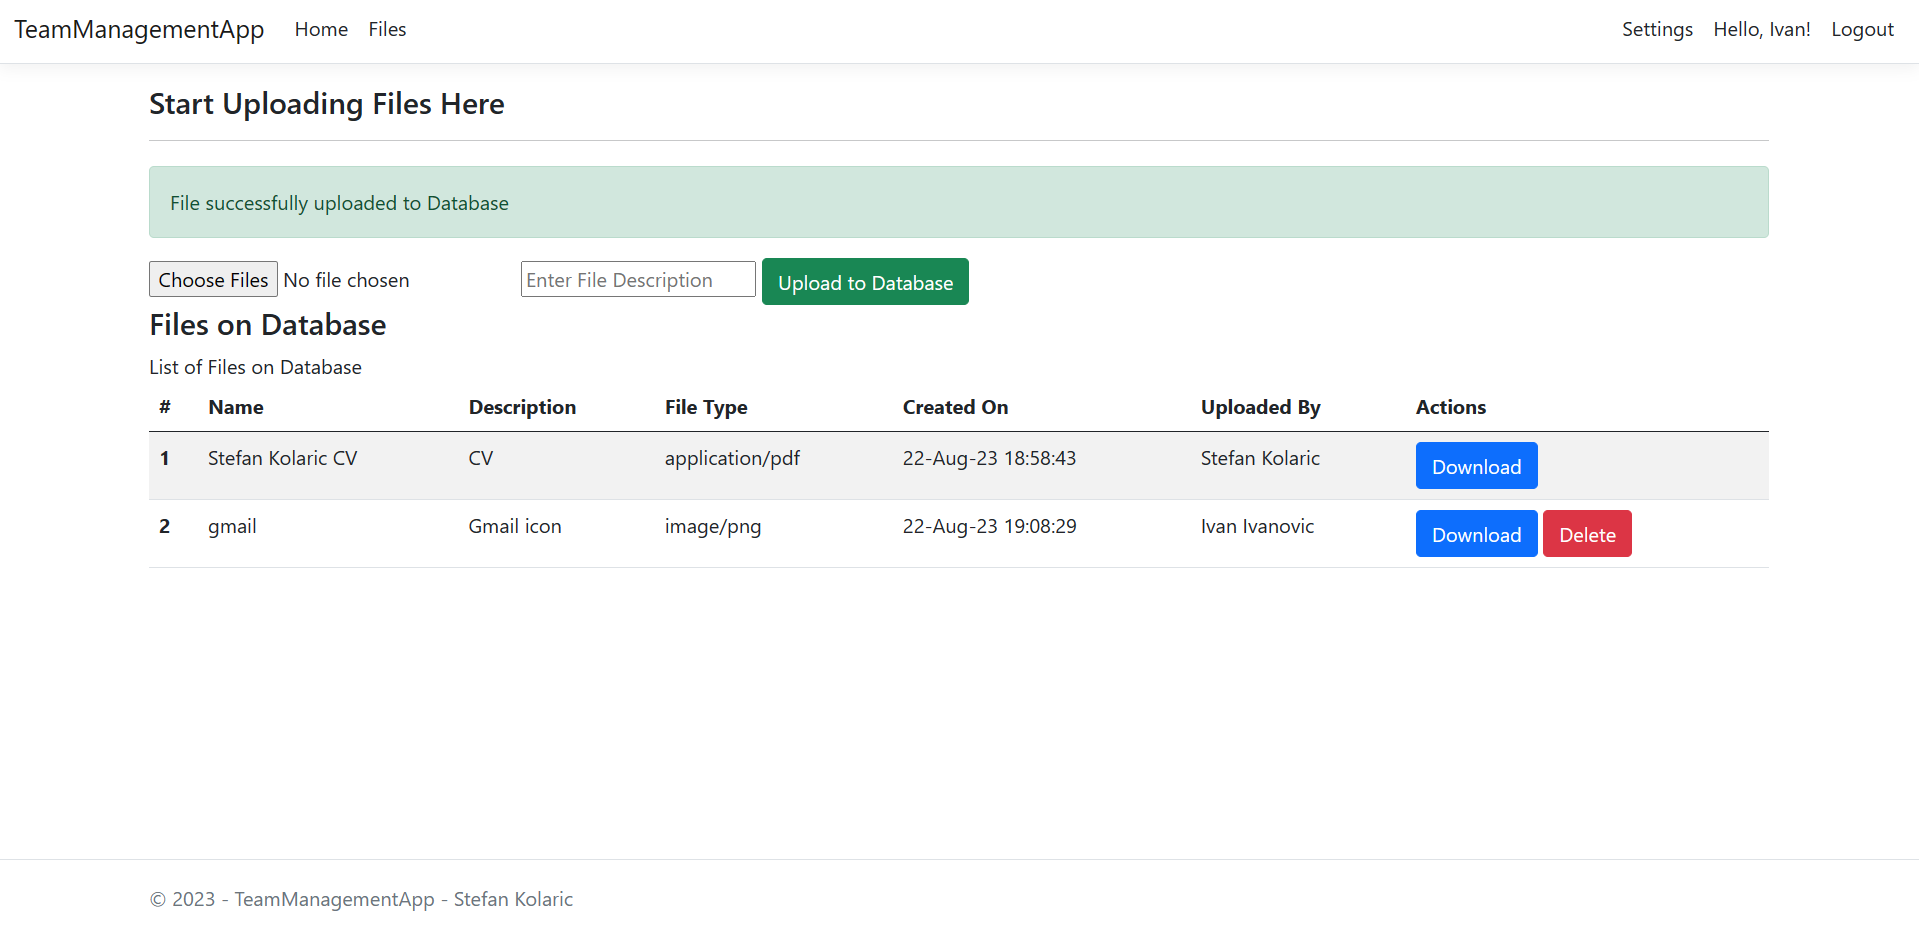1919x930 pixels.
Task: Open the Settings page
Action: pos(1656,29)
